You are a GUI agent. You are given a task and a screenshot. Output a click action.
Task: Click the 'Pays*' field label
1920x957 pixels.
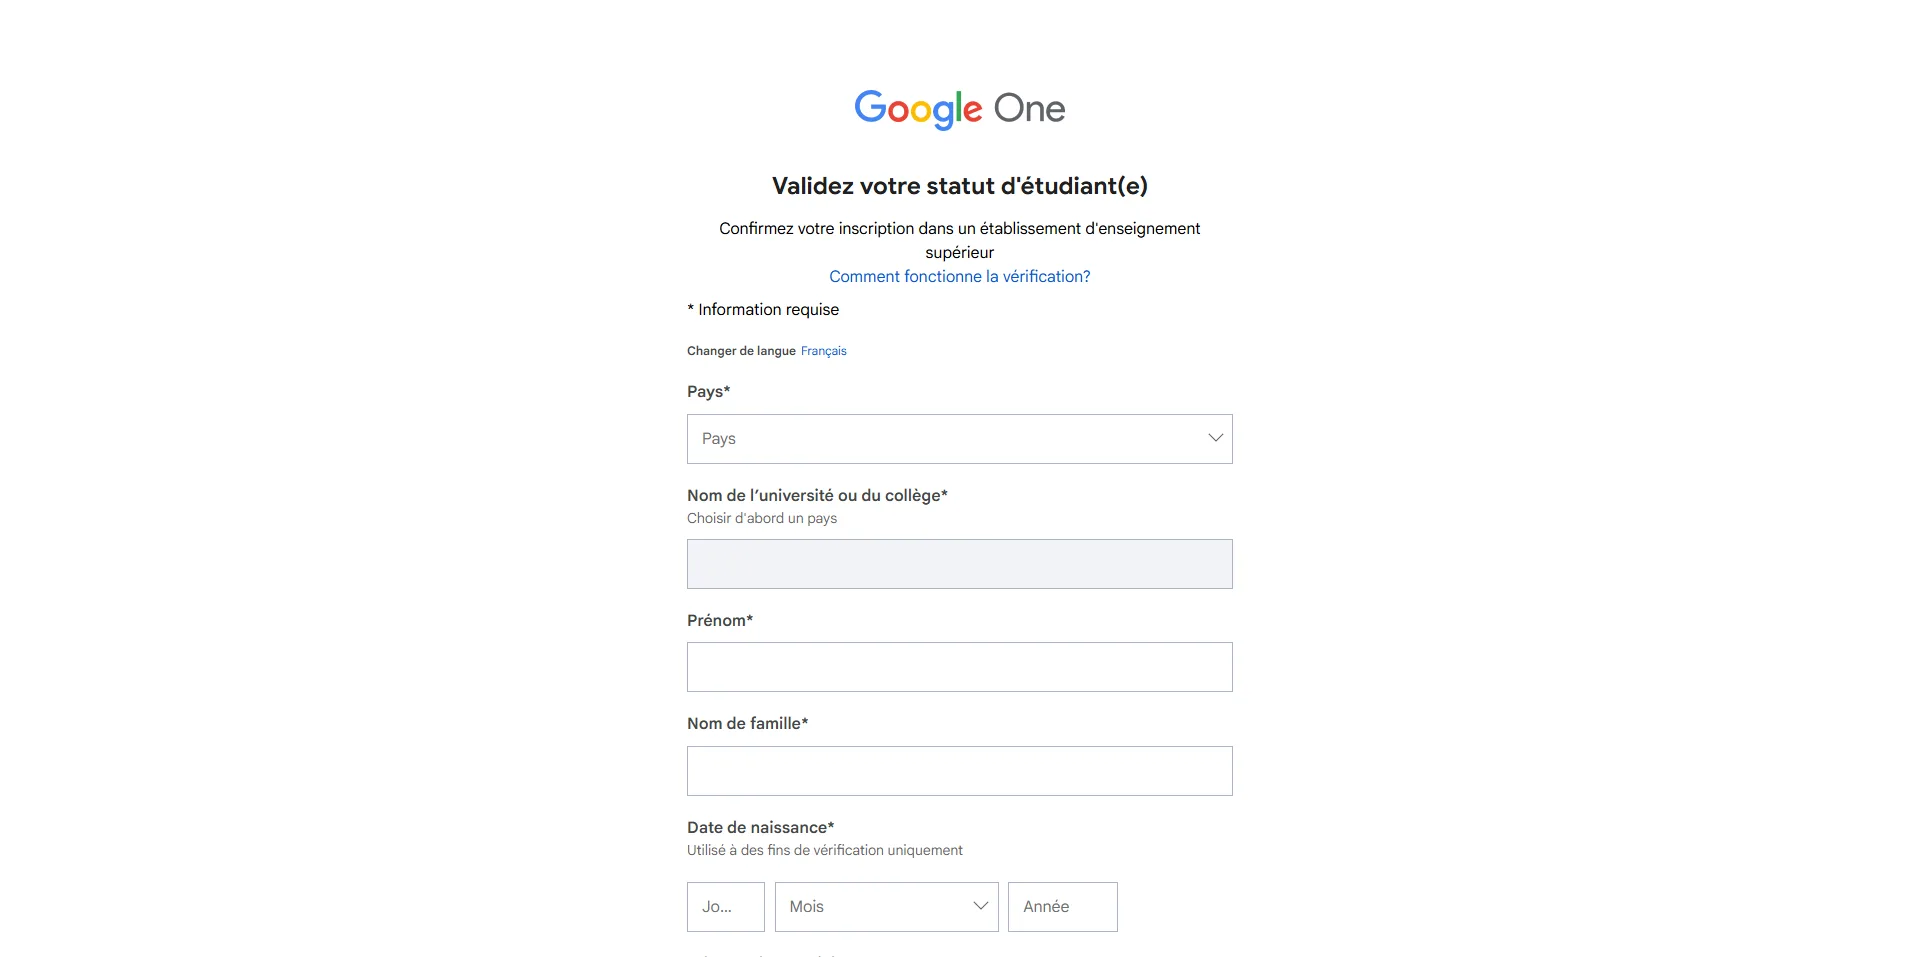708,392
